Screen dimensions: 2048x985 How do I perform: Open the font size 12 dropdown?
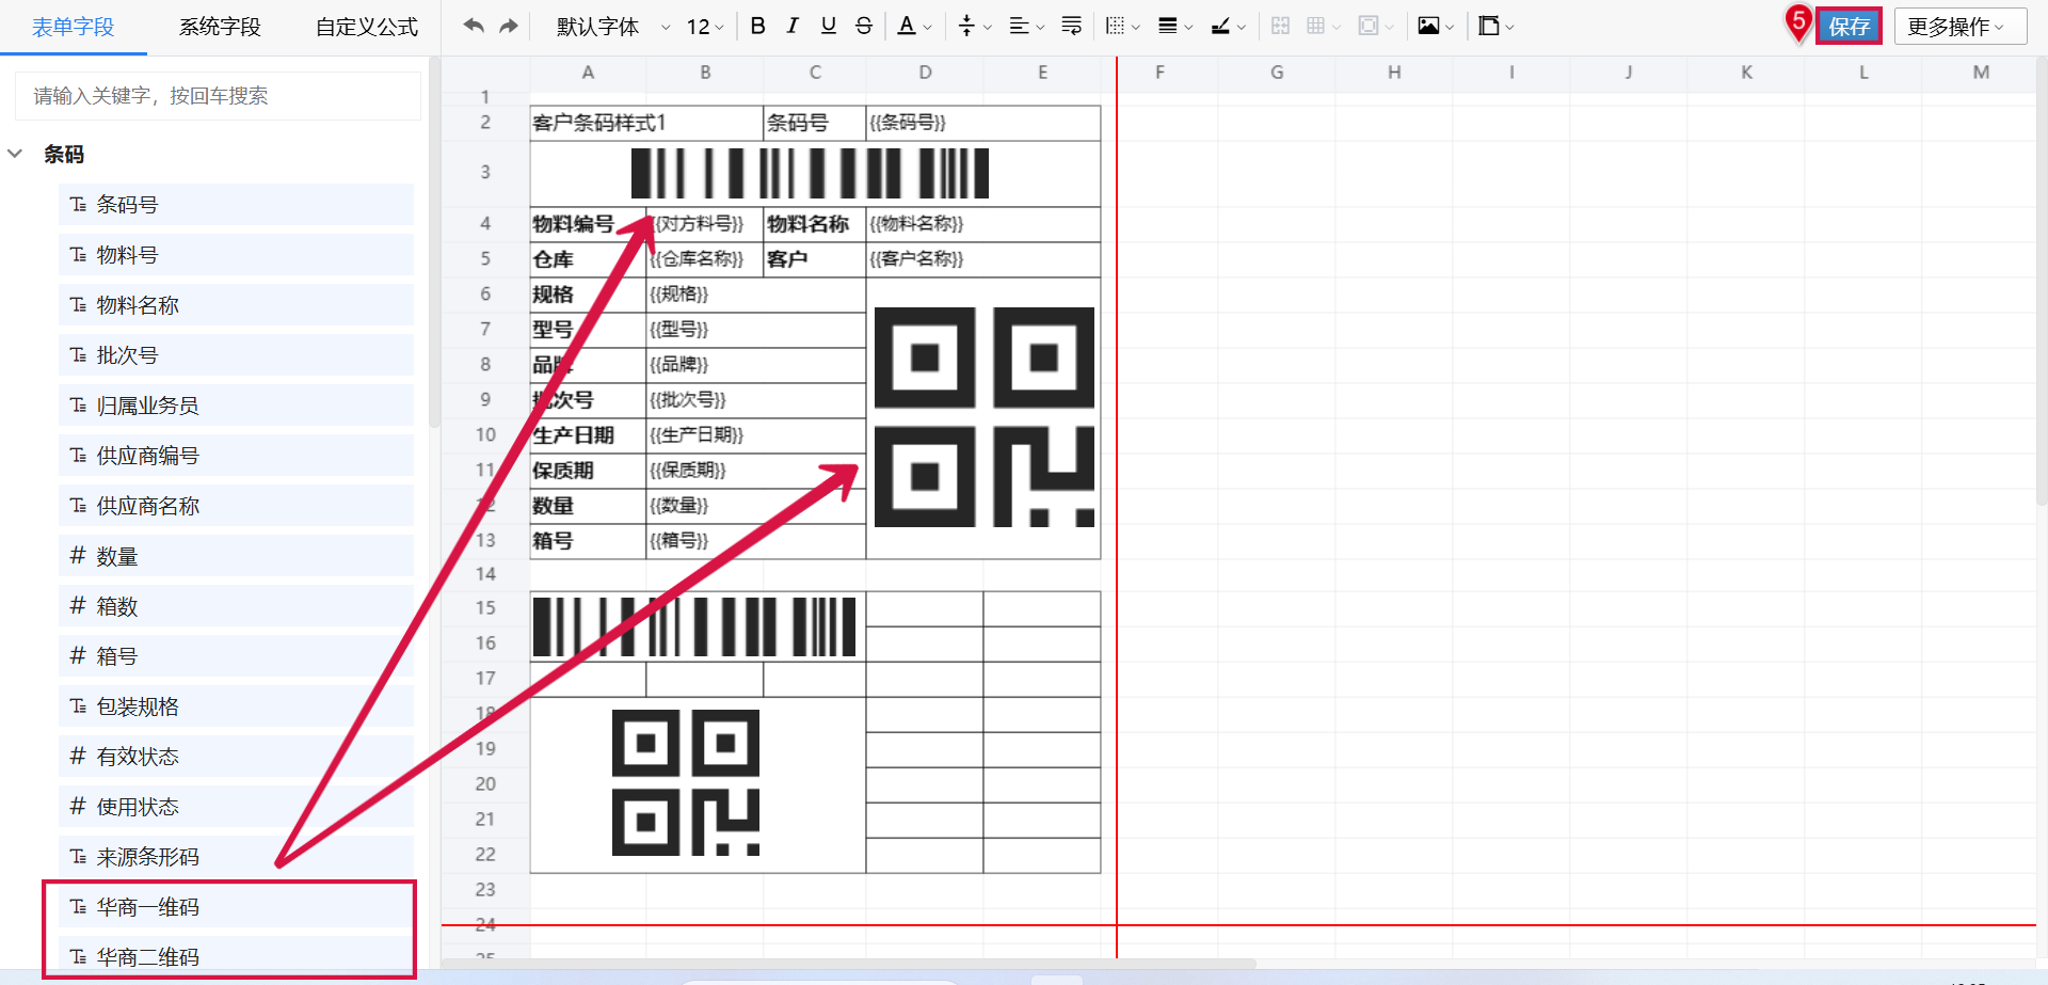coord(704,27)
